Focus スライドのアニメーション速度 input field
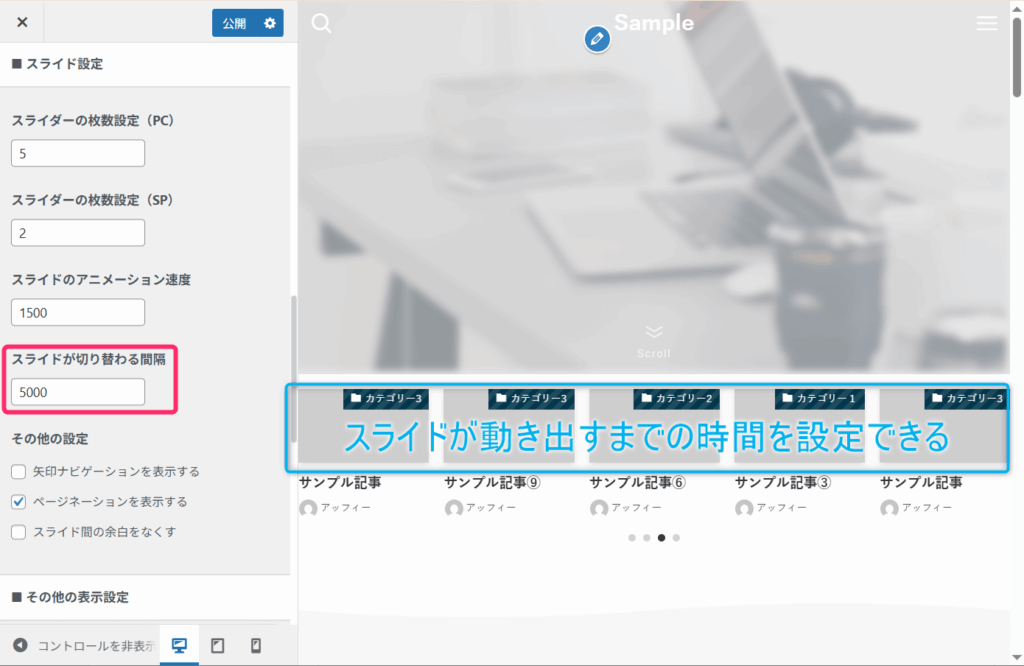This screenshot has width=1024, height=666. (78, 313)
